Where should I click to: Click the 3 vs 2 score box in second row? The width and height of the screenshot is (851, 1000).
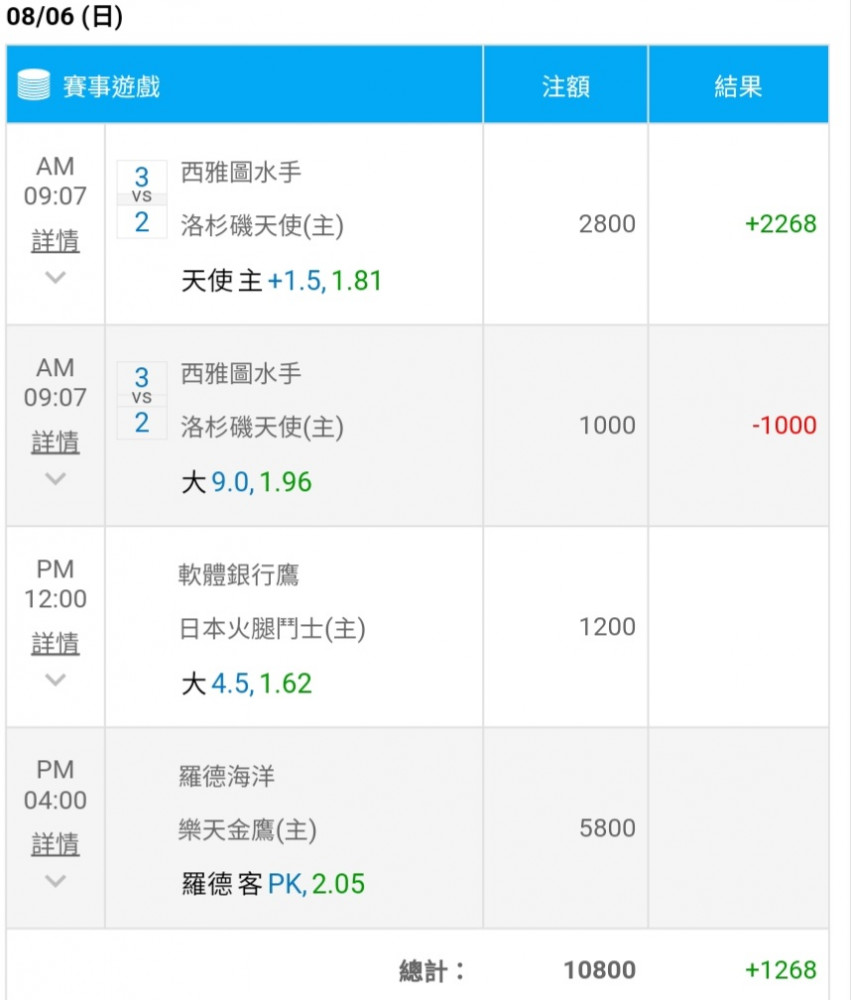coord(142,401)
